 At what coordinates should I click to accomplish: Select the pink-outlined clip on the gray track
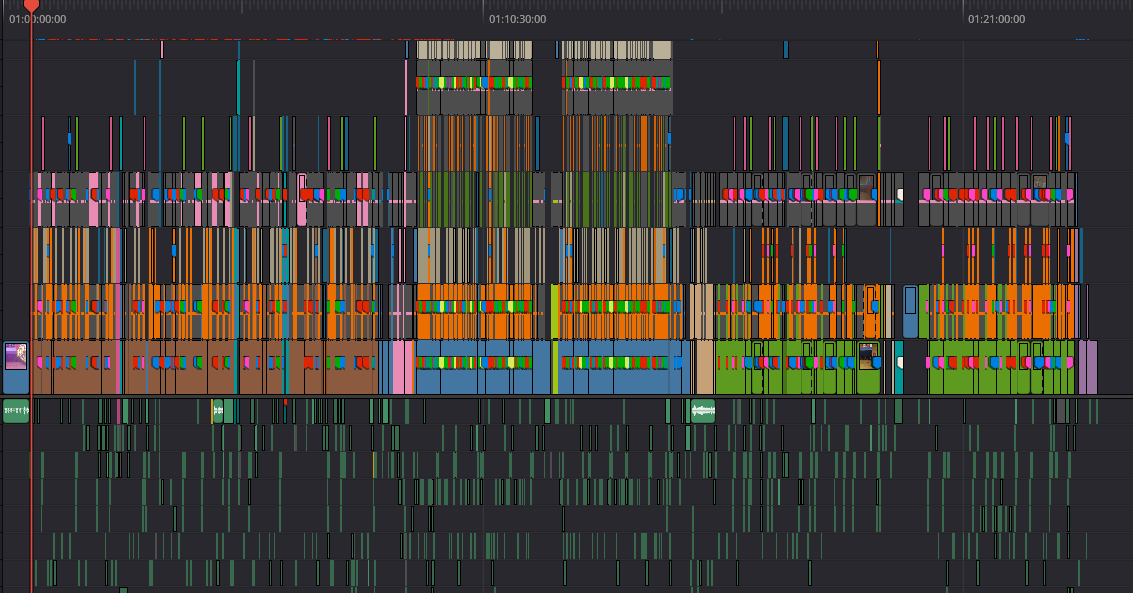(302, 199)
